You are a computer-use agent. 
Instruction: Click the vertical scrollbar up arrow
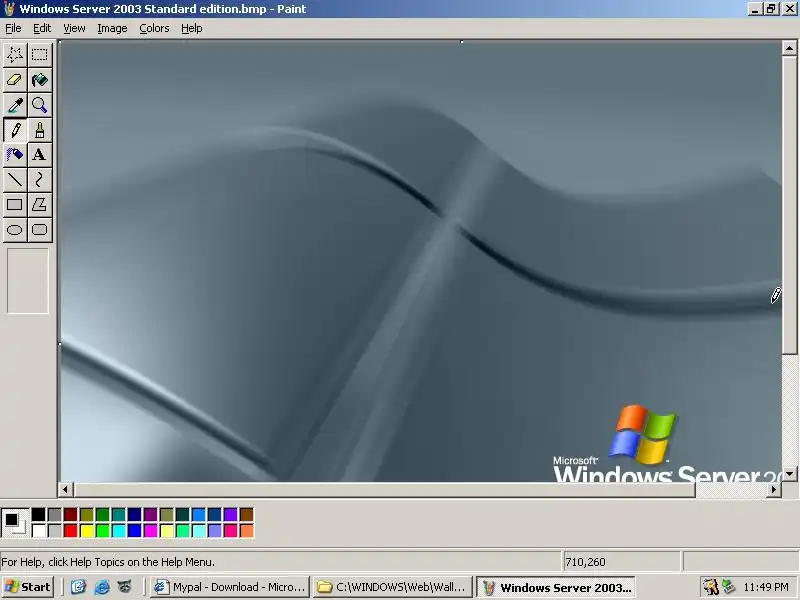coord(789,48)
